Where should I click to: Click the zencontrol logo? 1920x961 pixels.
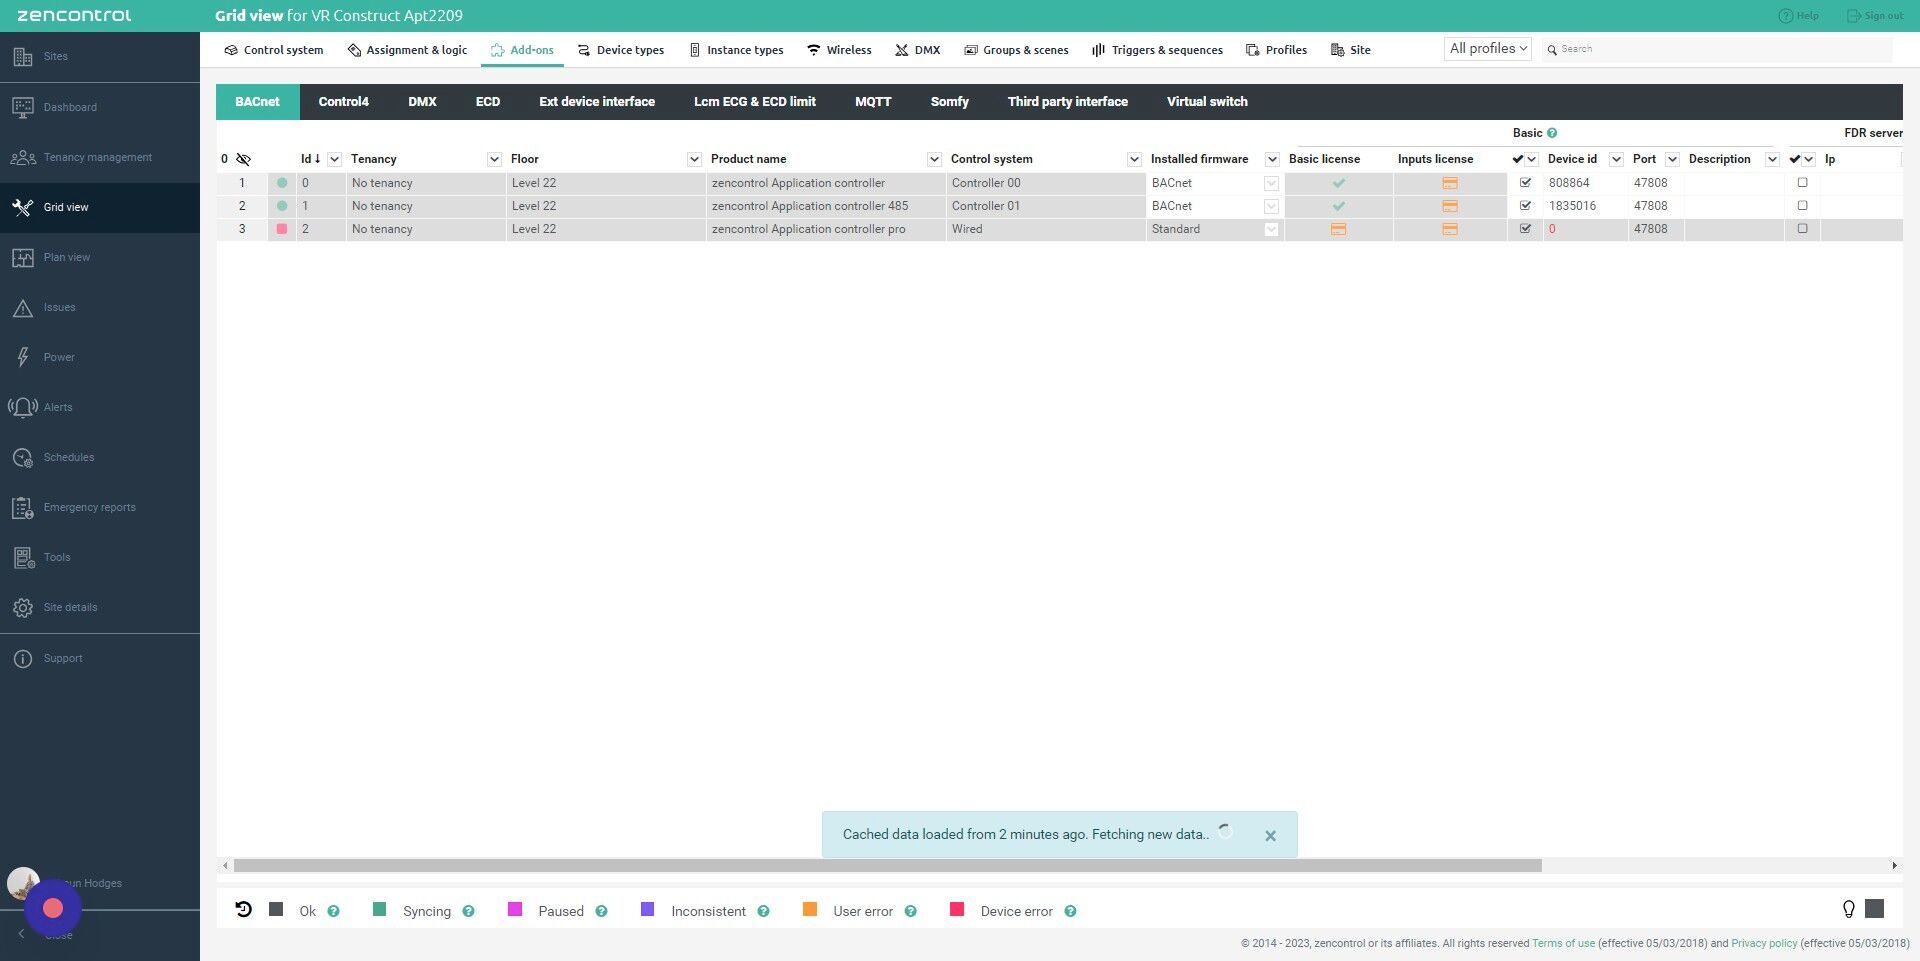(74, 16)
